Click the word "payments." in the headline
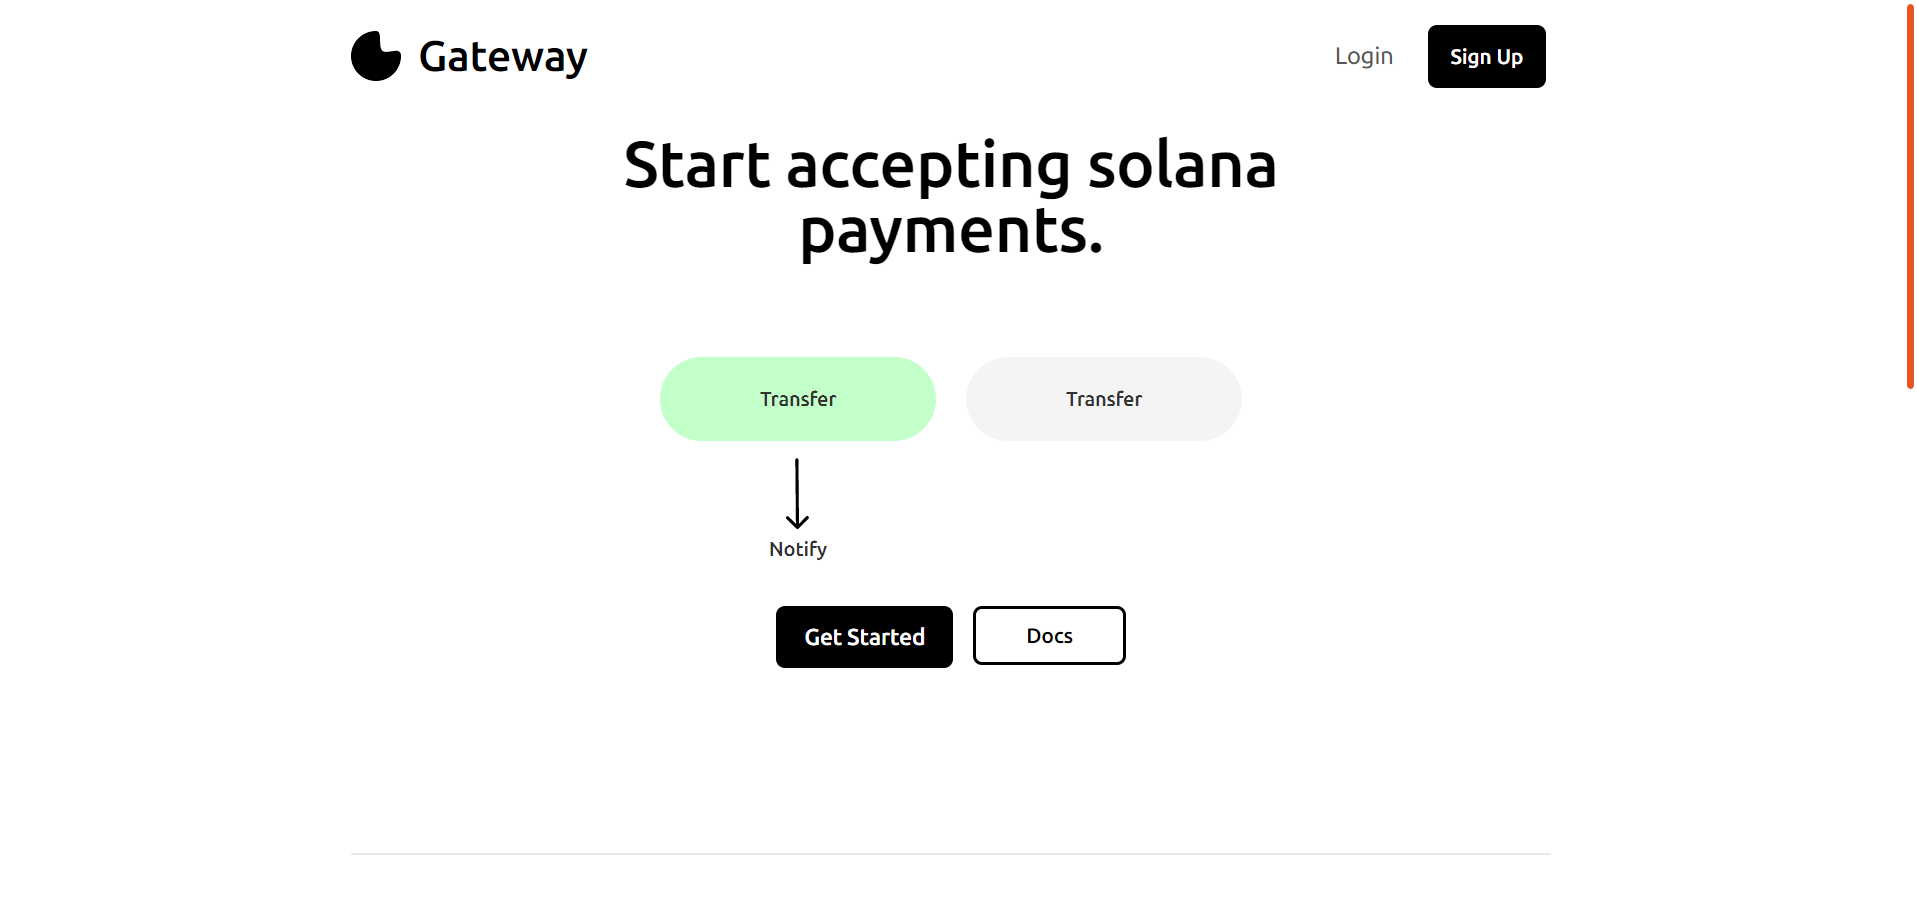Viewport: 1917px width, 897px height. [x=951, y=232]
